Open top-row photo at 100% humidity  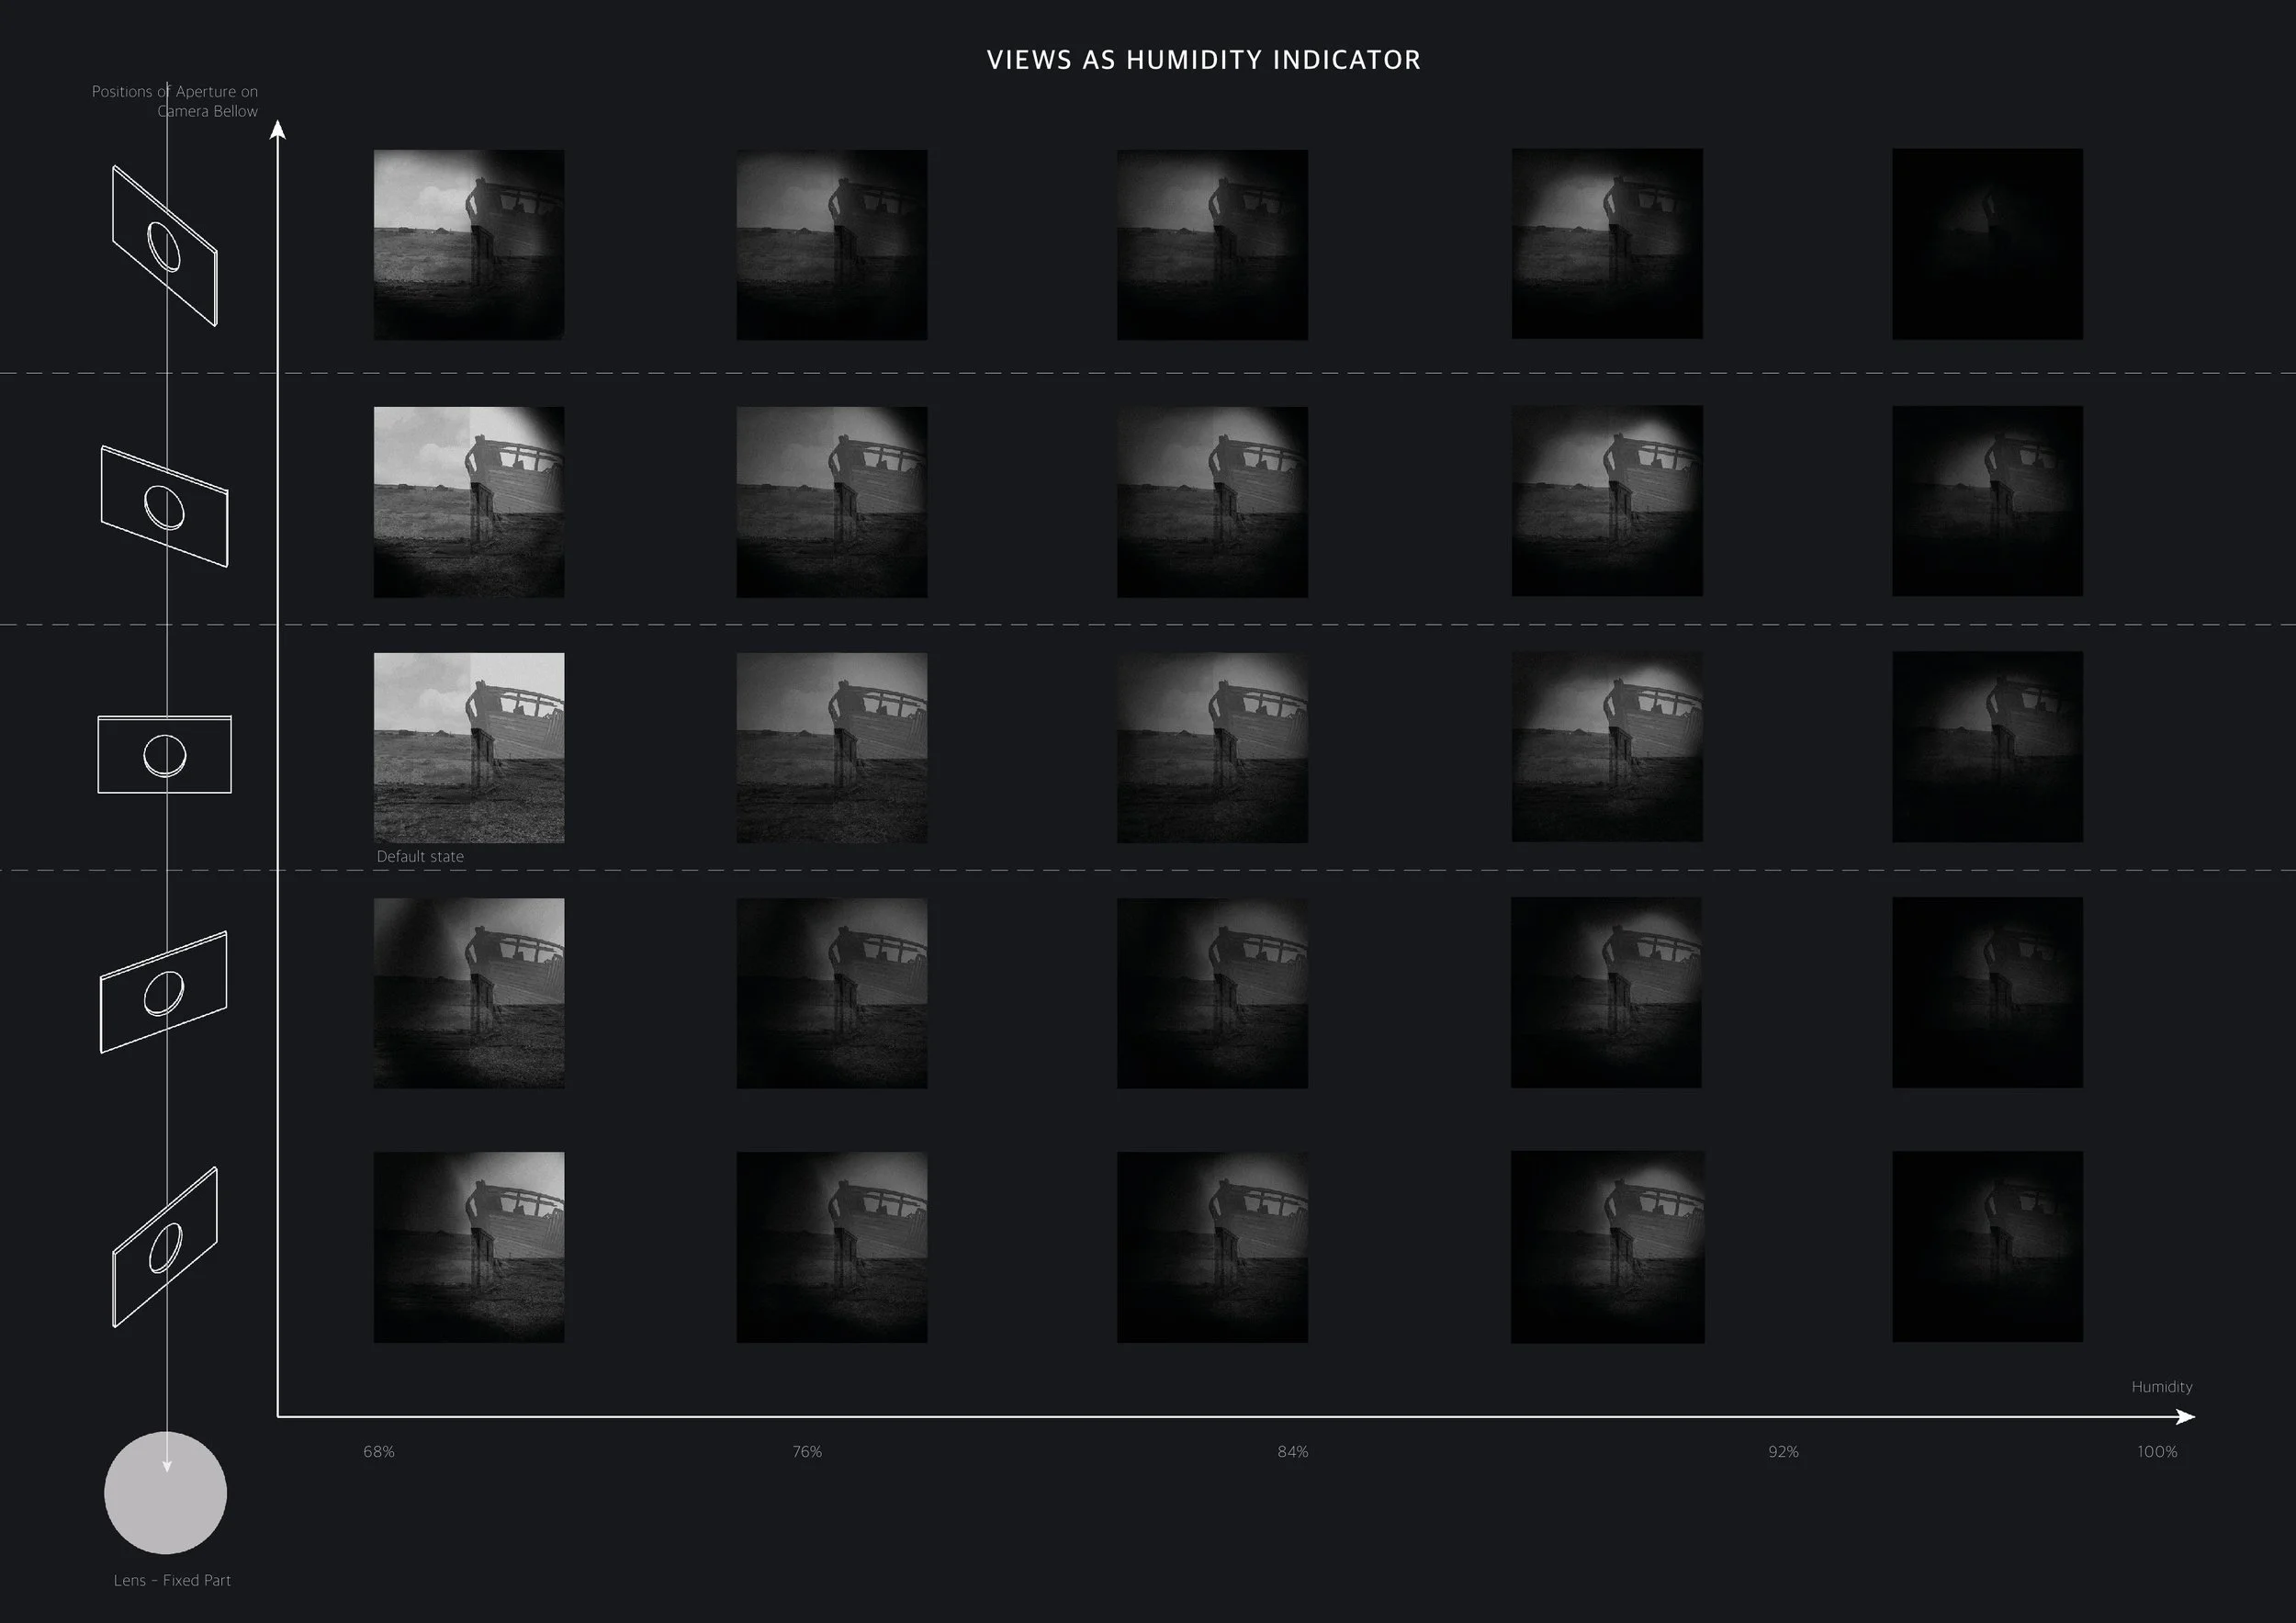coord(1988,244)
